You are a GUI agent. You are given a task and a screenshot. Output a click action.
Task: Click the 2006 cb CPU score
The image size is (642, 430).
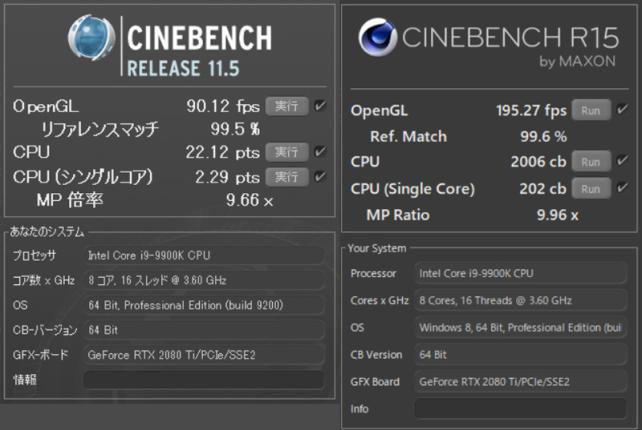[538, 162]
